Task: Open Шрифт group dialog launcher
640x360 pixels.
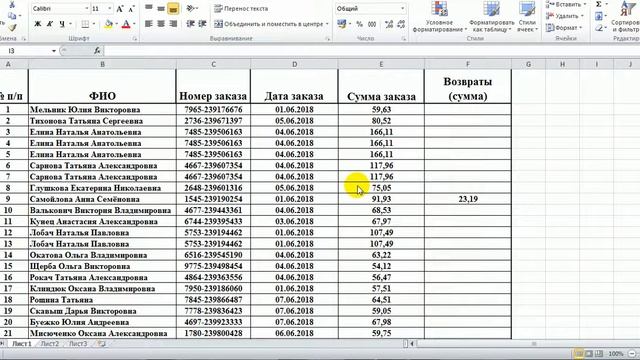Action: point(136,38)
